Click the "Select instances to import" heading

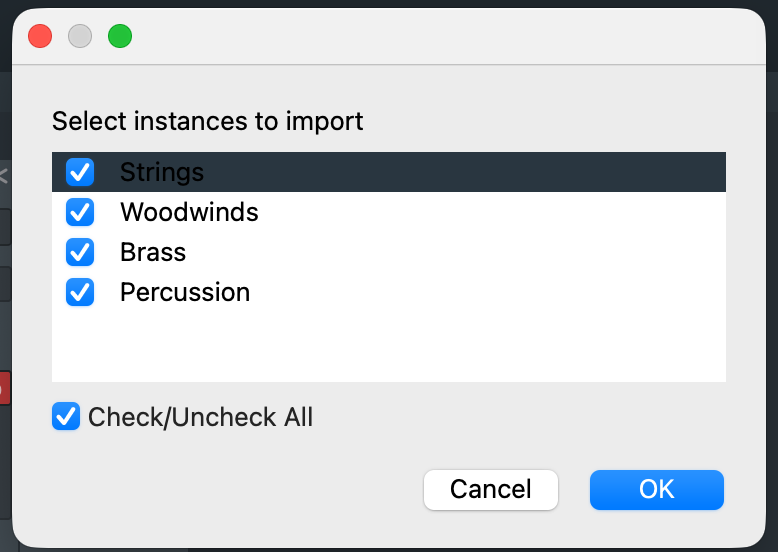coord(208,122)
